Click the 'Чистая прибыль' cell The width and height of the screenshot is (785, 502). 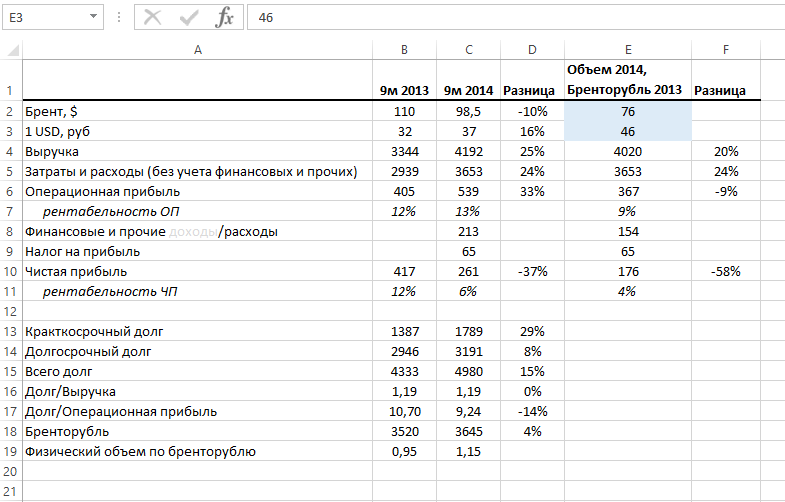198,271
